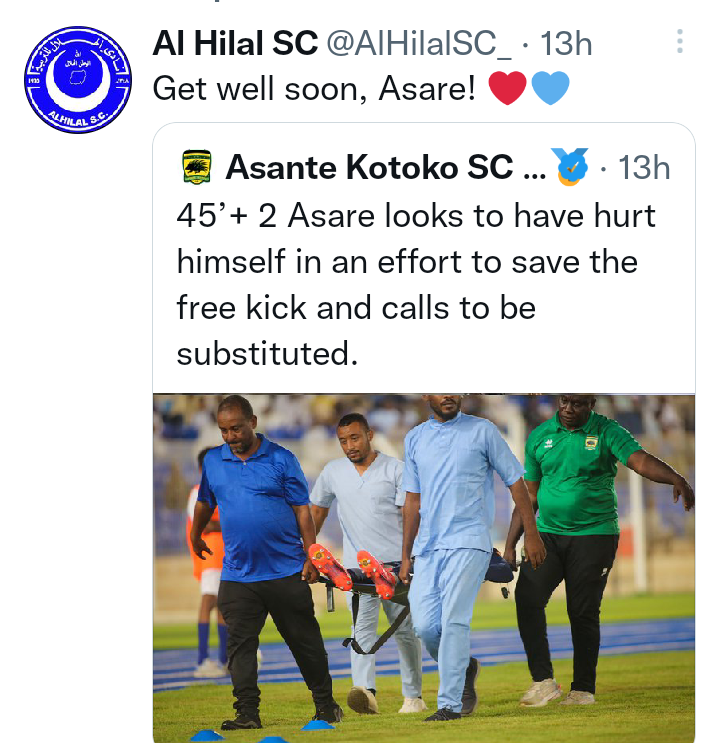
Task: Open Asante Kotoko porcupine logo avatar
Action: pos(197,167)
